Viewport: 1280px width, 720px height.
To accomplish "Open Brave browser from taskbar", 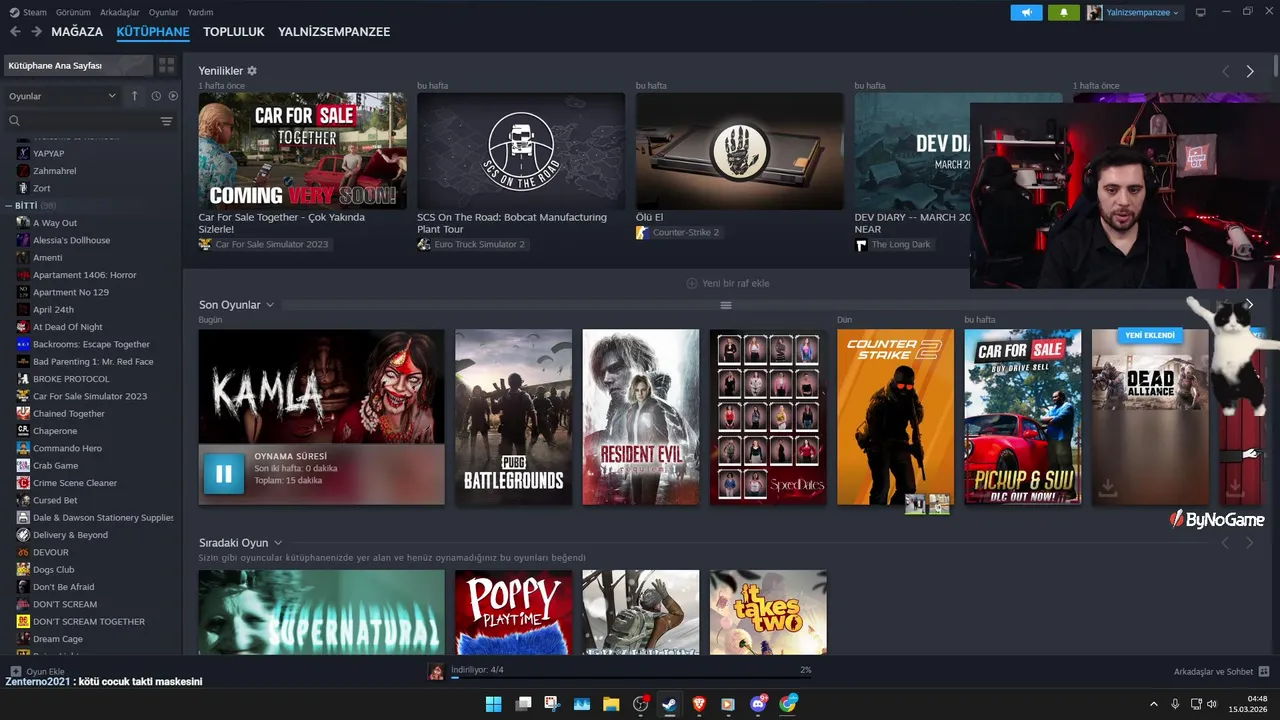I will click(699, 704).
